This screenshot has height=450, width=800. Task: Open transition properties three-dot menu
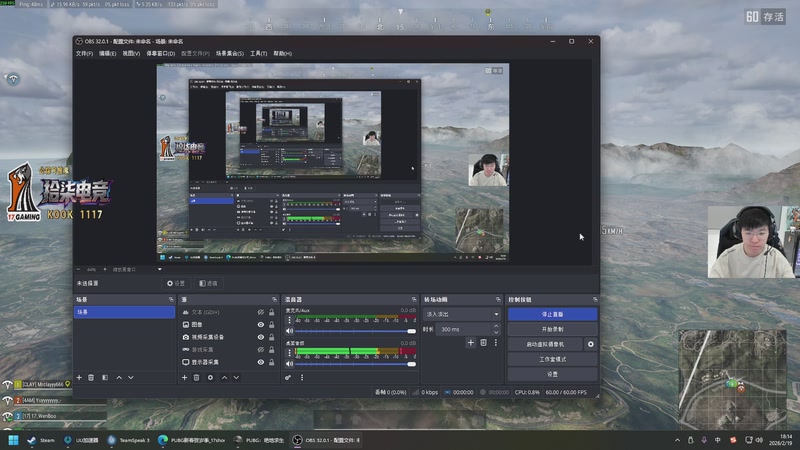coord(495,343)
